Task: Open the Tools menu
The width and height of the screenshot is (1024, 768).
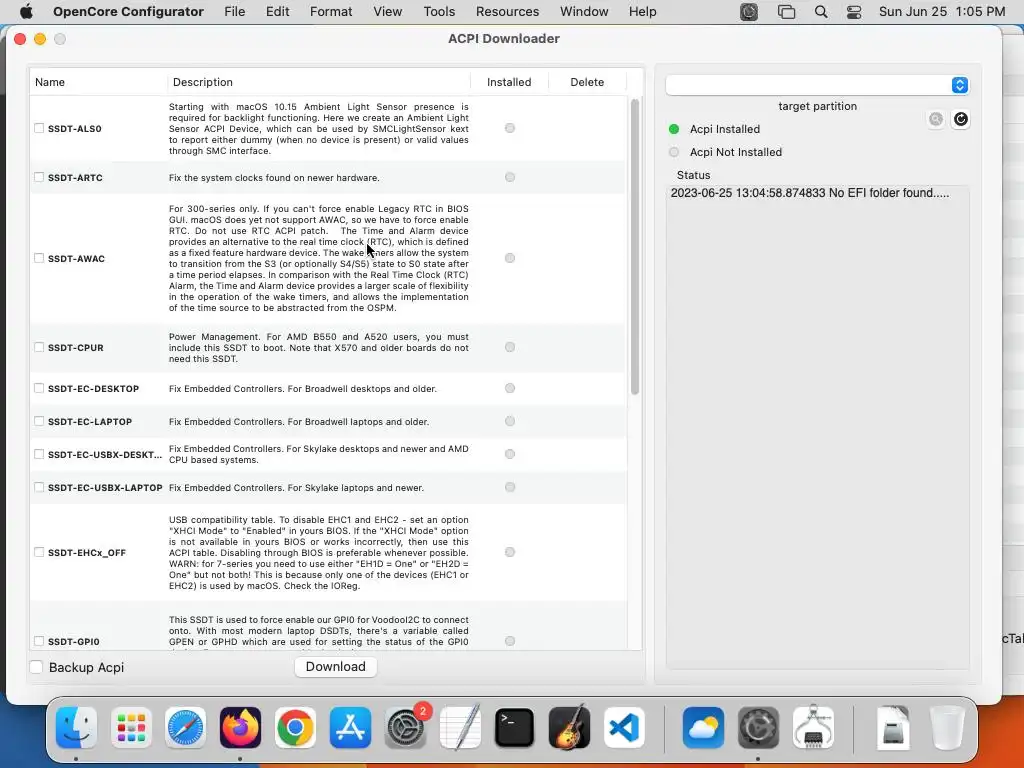Action: click(x=439, y=12)
